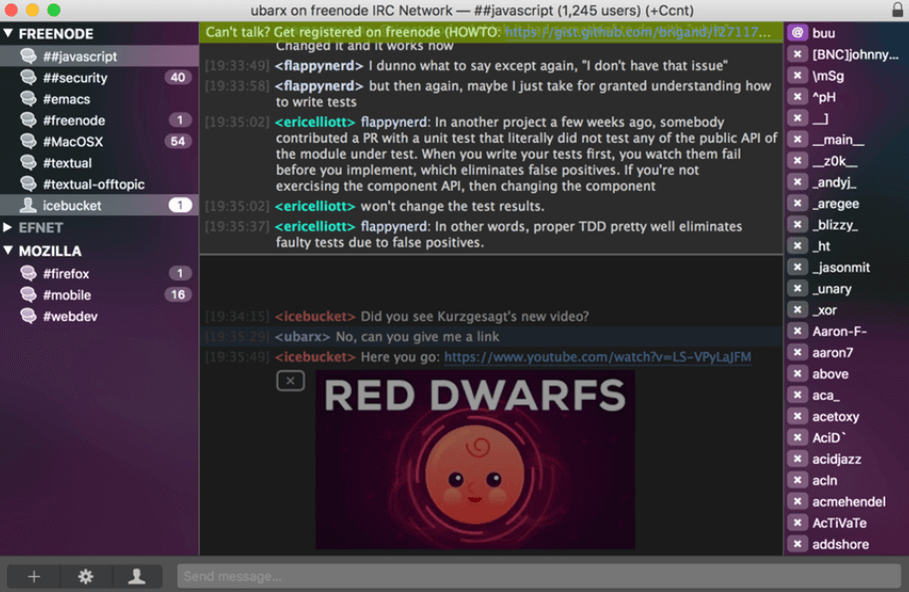Viewport: 909px width, 592px height.
Task: Click icon beside _aregee user
Action: click(798, 204)
